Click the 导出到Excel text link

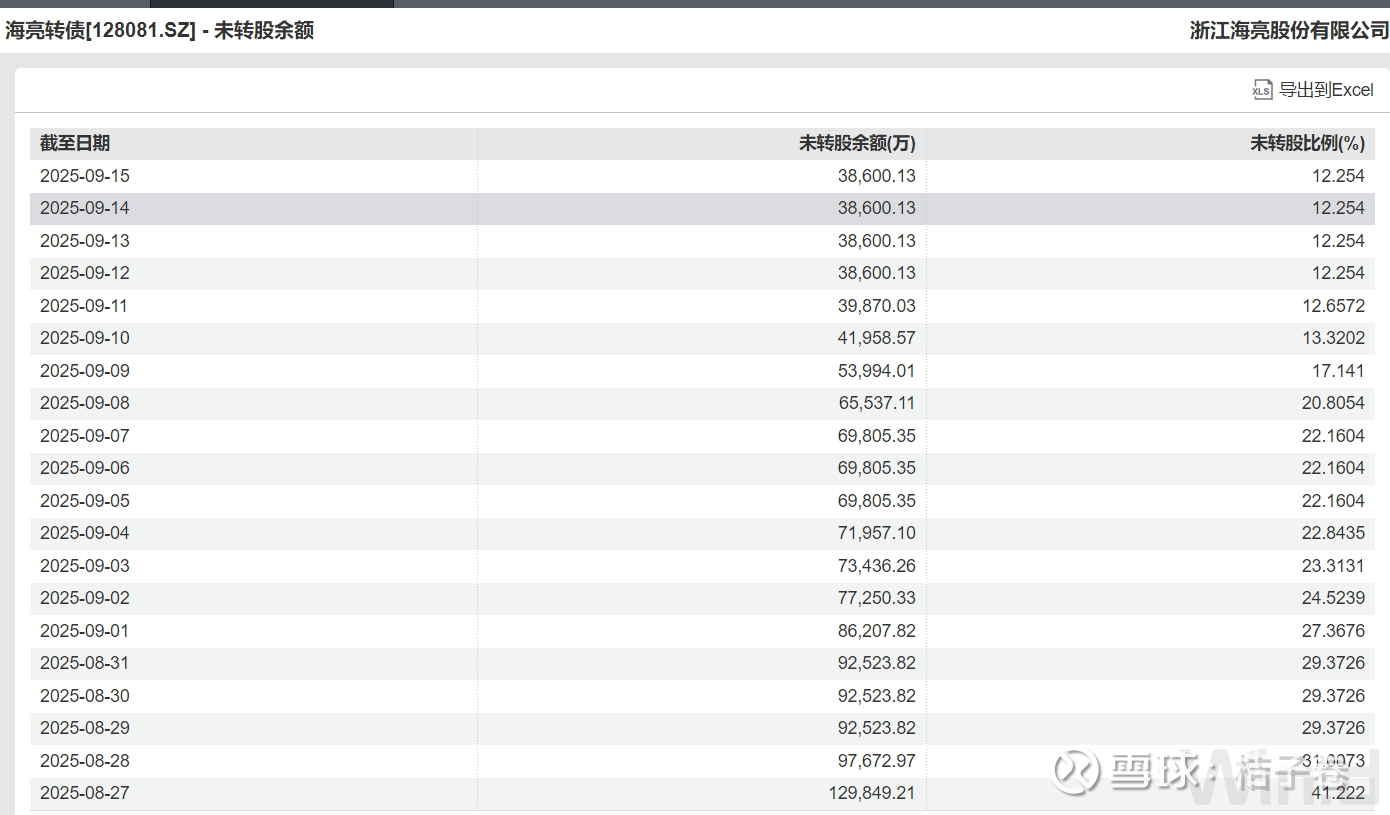pos(1326,90)
